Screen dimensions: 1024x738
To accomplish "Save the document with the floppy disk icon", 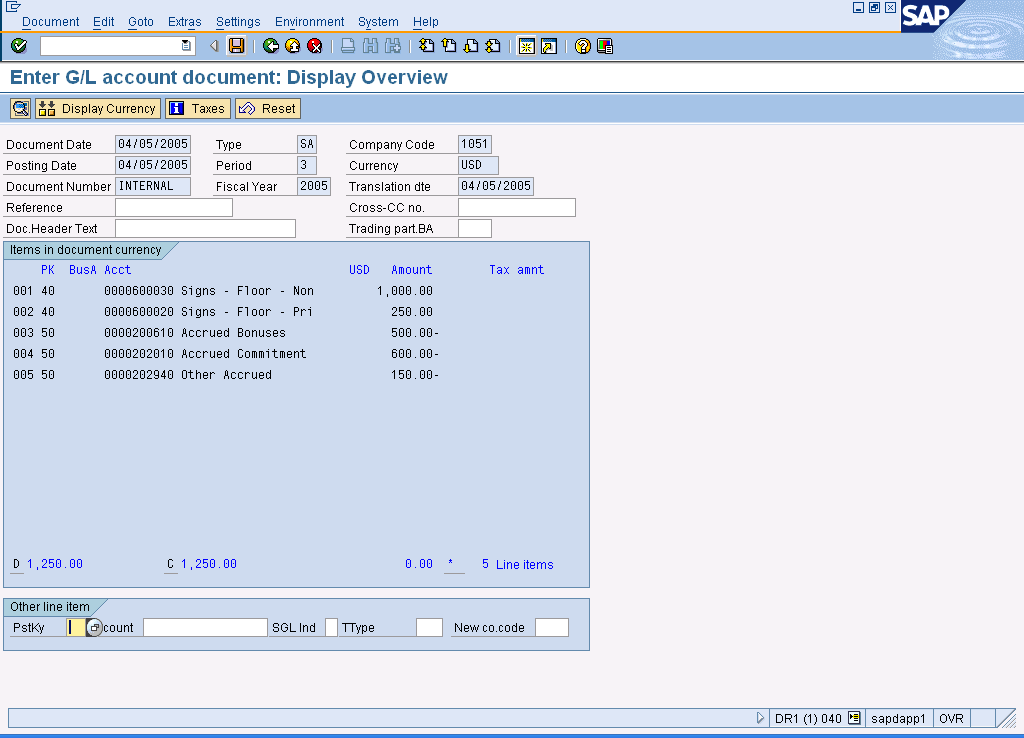I will pyautogui.click(x=236, y=46).
